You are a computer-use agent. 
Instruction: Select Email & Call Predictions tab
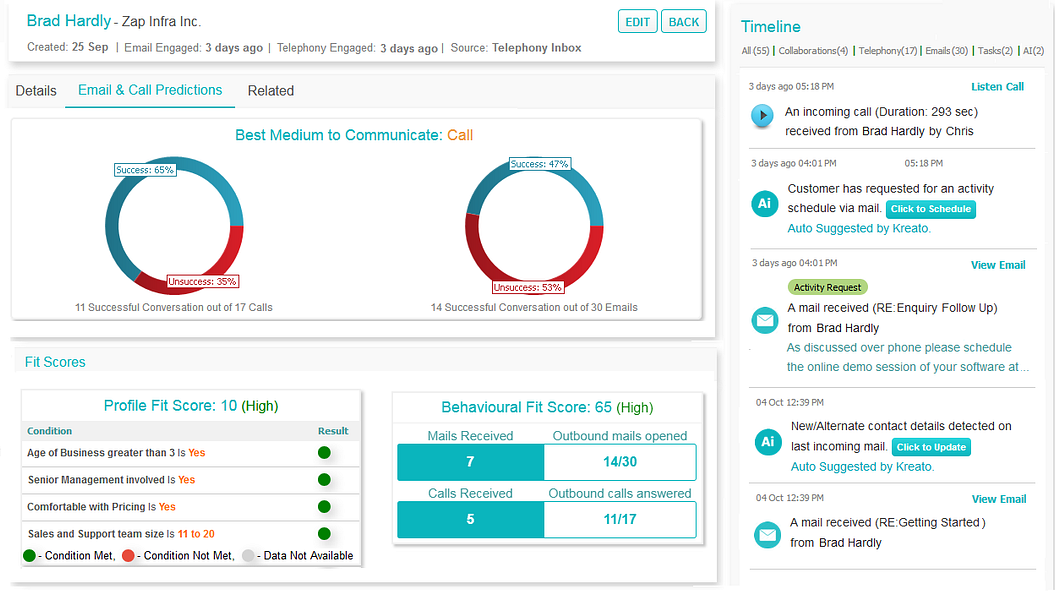(x=150, y=90)
